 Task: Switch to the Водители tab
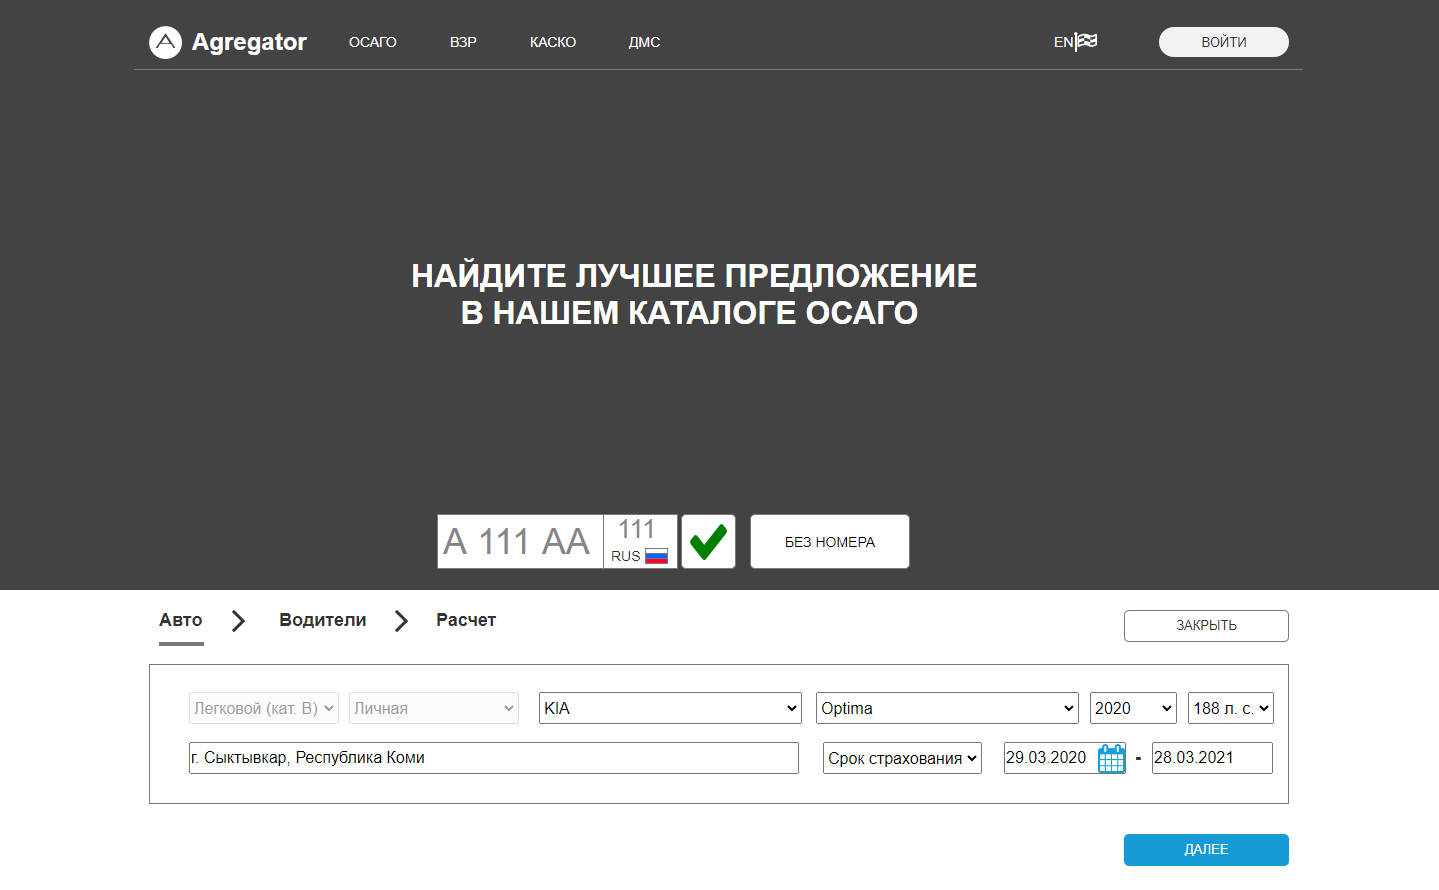tap(322, 620)
